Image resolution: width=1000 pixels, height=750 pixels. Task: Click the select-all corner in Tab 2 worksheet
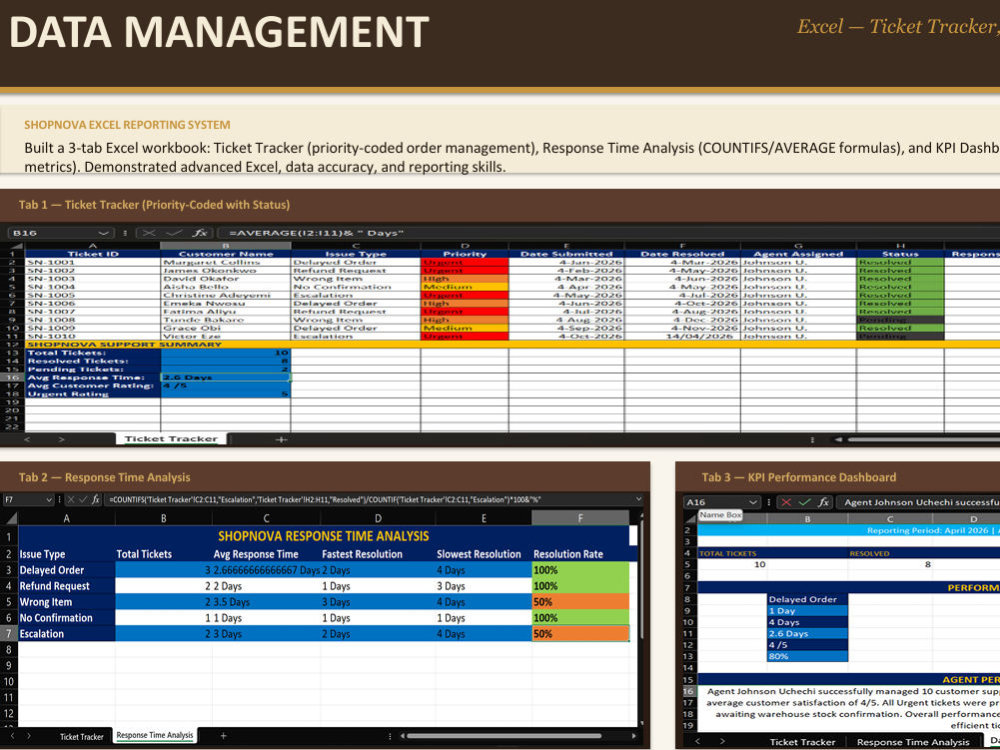click(9, 518)
